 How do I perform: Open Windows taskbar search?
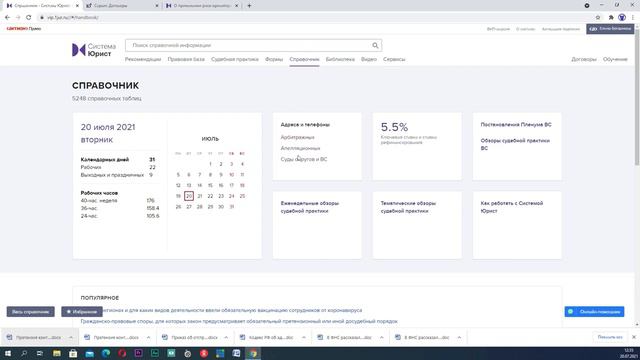pyautogui.click(x=24, y=353)
